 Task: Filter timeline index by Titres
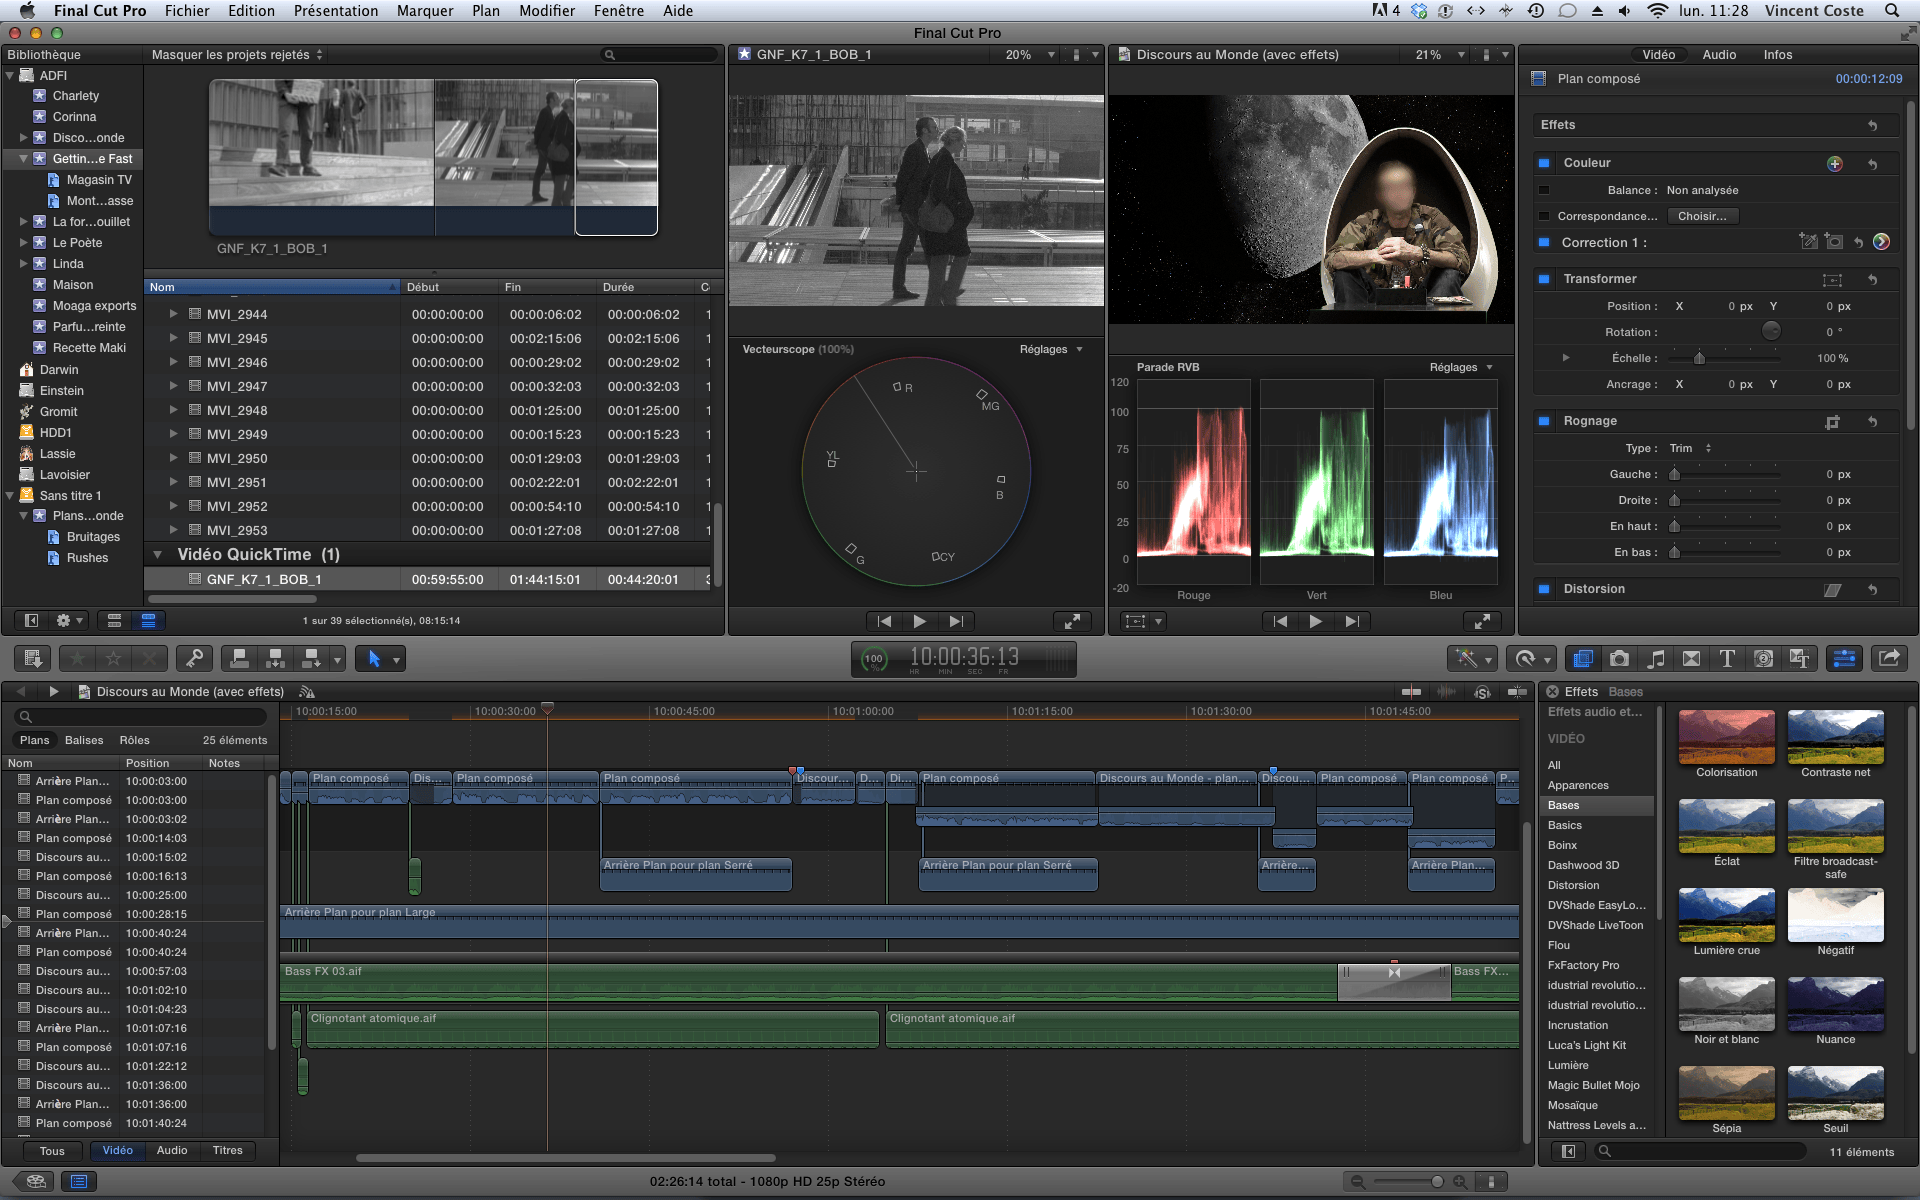pyautogui.click(x=227, y=1151)
